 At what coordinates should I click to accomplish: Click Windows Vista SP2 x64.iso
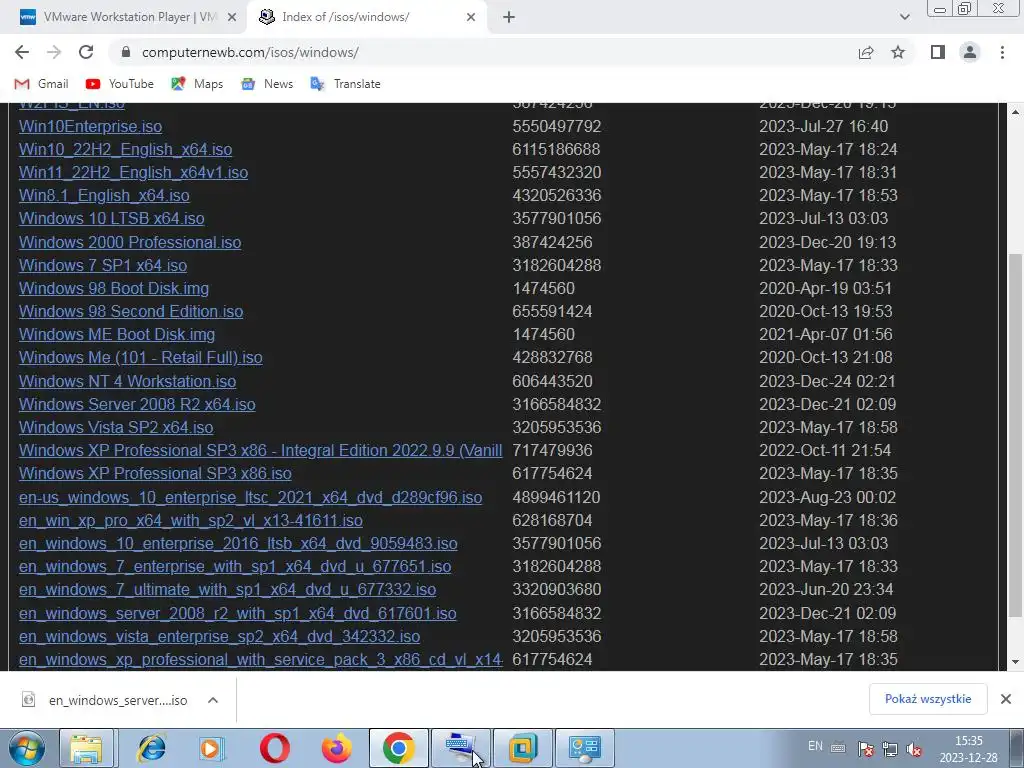click(x=116, y=427)
